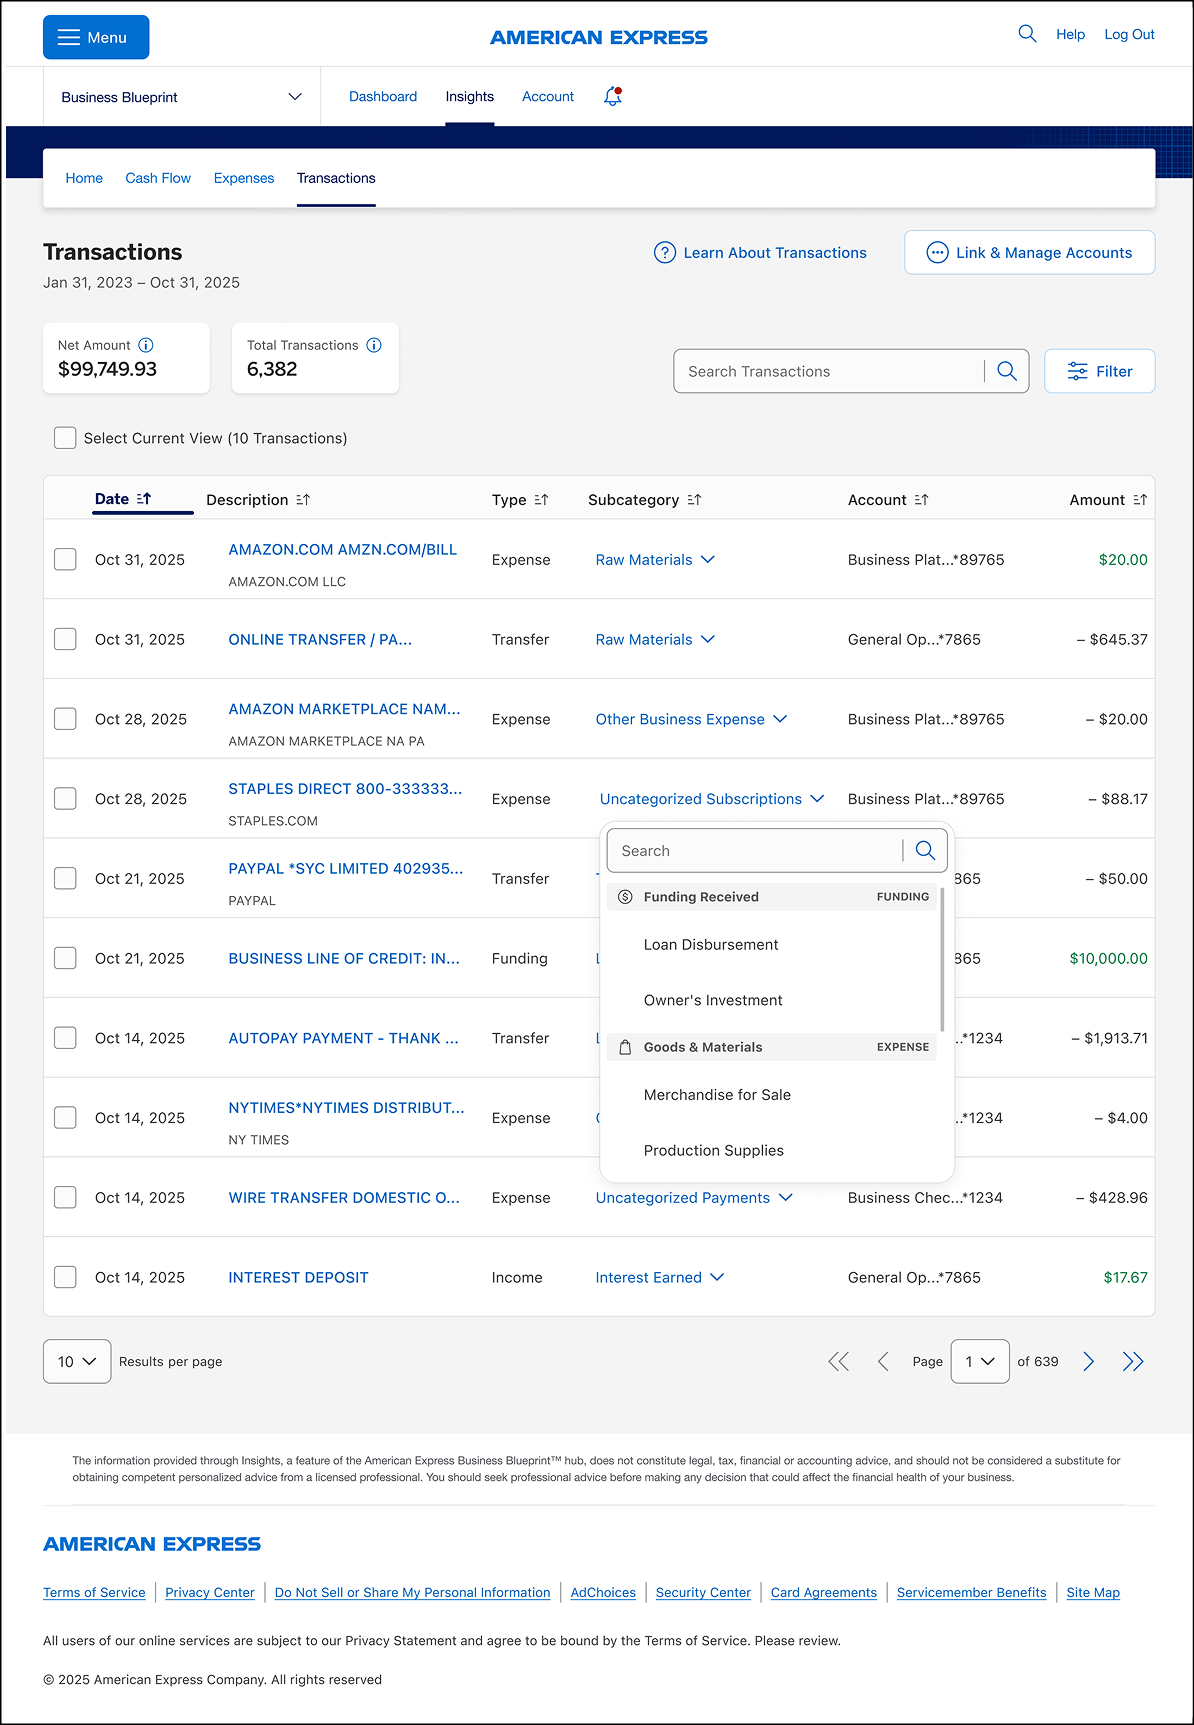
Task: Open the Expenses tab
Action: pos(244,178)
